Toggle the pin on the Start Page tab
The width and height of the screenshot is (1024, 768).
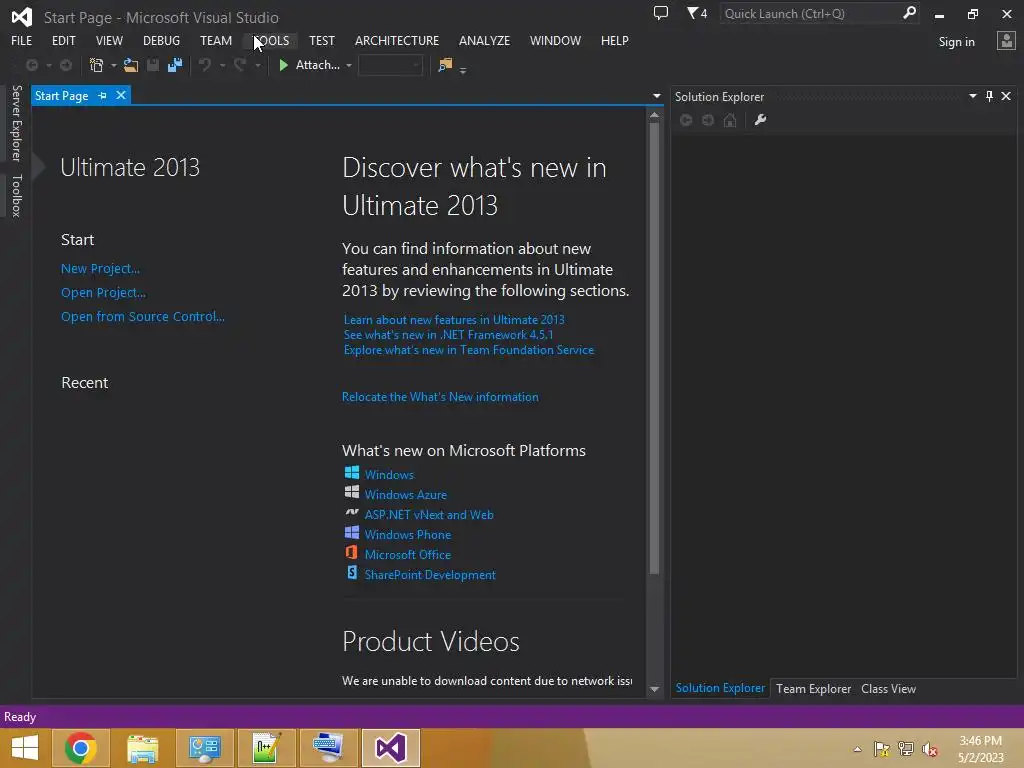[103, 96]
